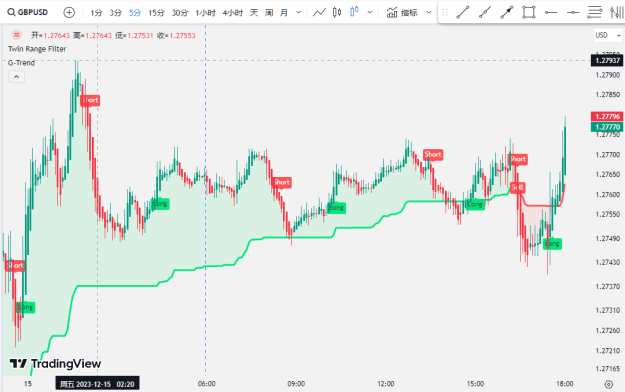Viewport: 625px width, 392px height.
Task: Click the 1.27490 price axis label
Action: 607,238
